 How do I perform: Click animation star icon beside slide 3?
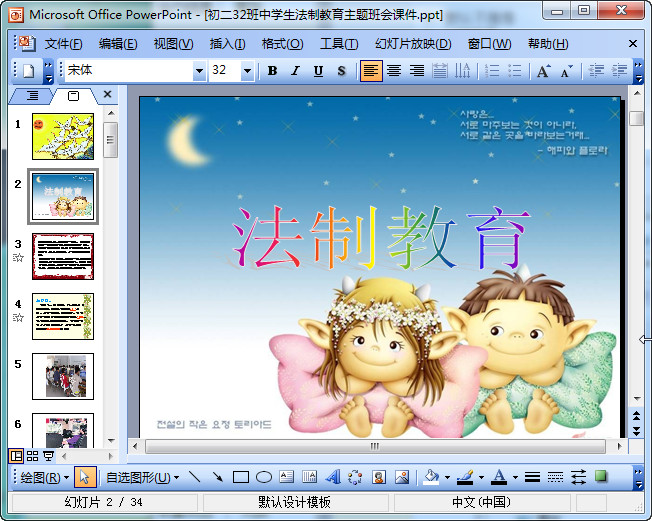pos(18,258)
